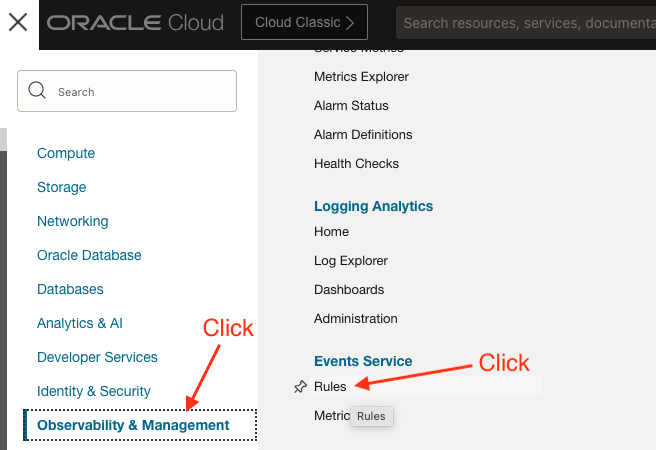Type in the menu Search field

[140, 92]
